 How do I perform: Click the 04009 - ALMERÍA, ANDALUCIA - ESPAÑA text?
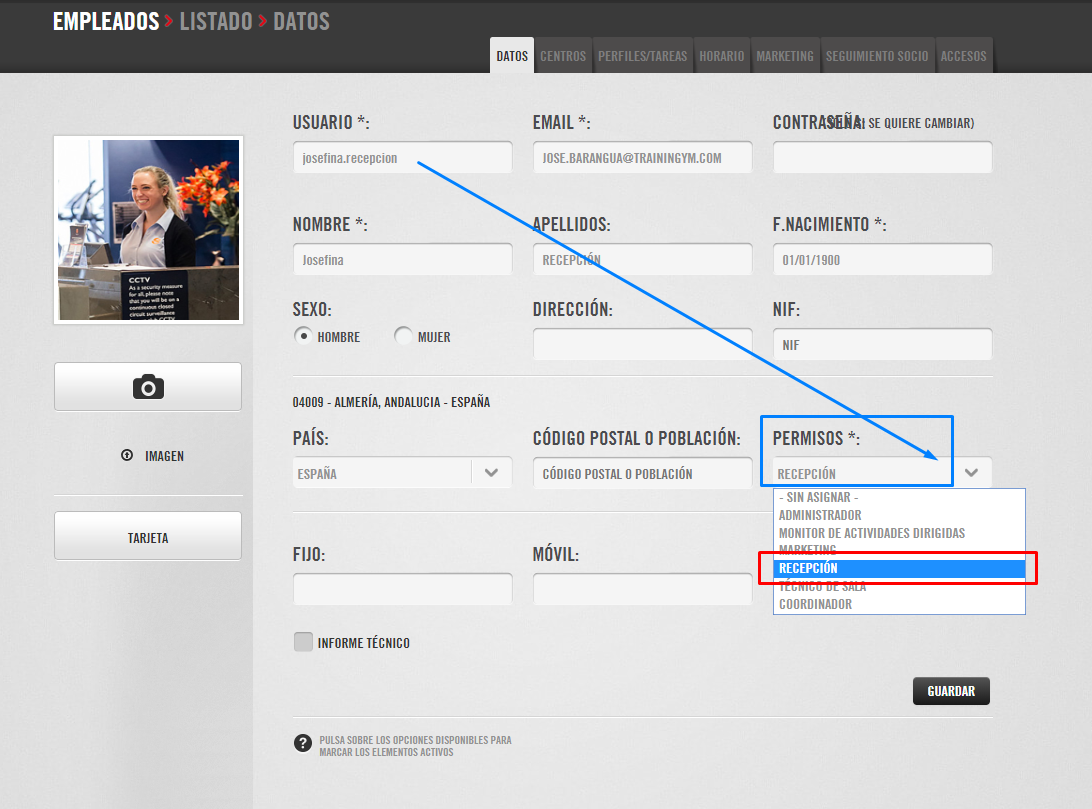pos(391,402)
